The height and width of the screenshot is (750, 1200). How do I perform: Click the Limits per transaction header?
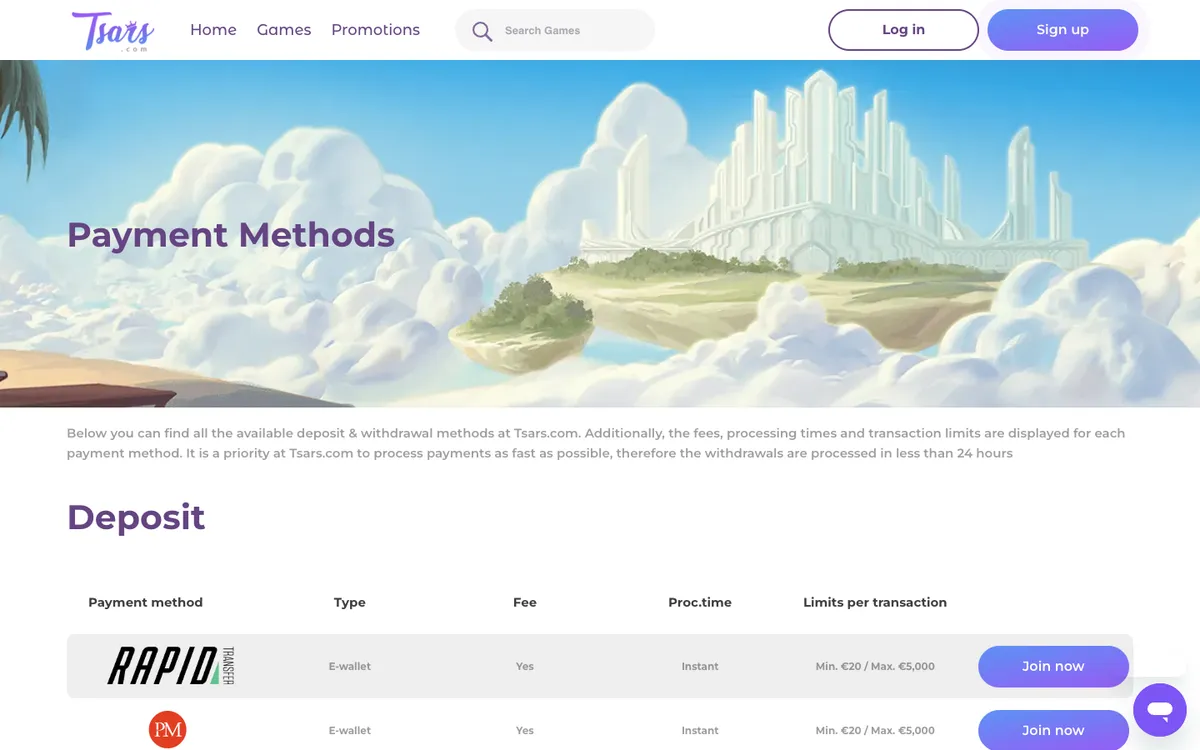tap(875, 602)
